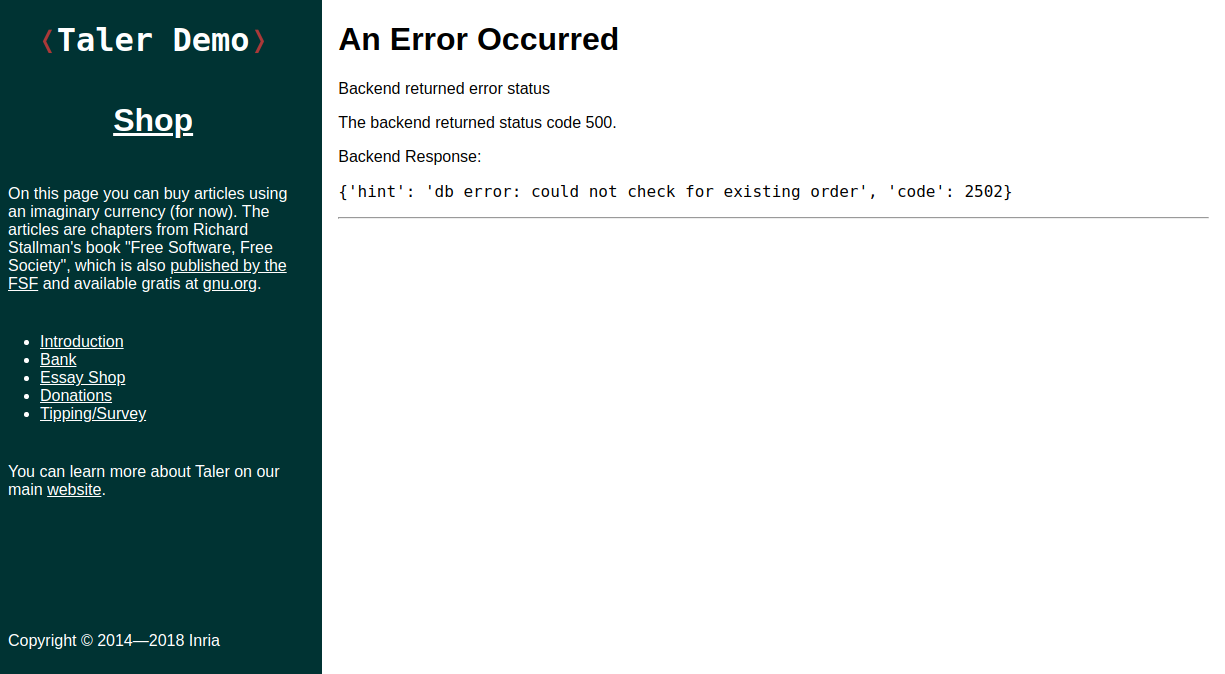Click the horizontal divider below the error
The width and height of the screenshot is (1225, 674).
click(x=772, y=217)
